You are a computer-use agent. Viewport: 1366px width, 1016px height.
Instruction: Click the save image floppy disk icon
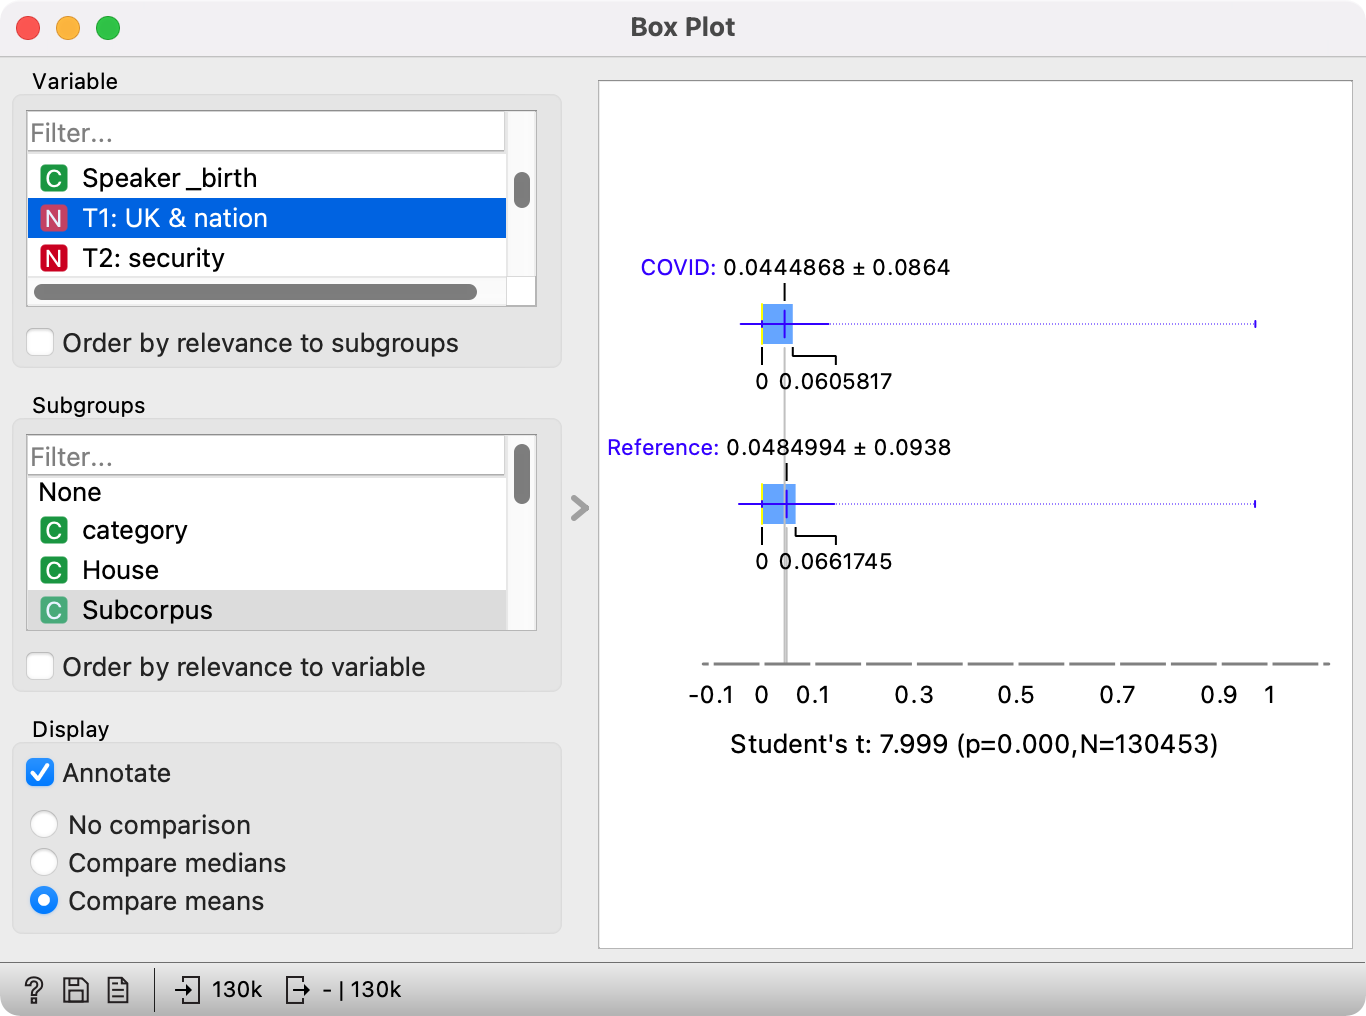click(76, 990)
